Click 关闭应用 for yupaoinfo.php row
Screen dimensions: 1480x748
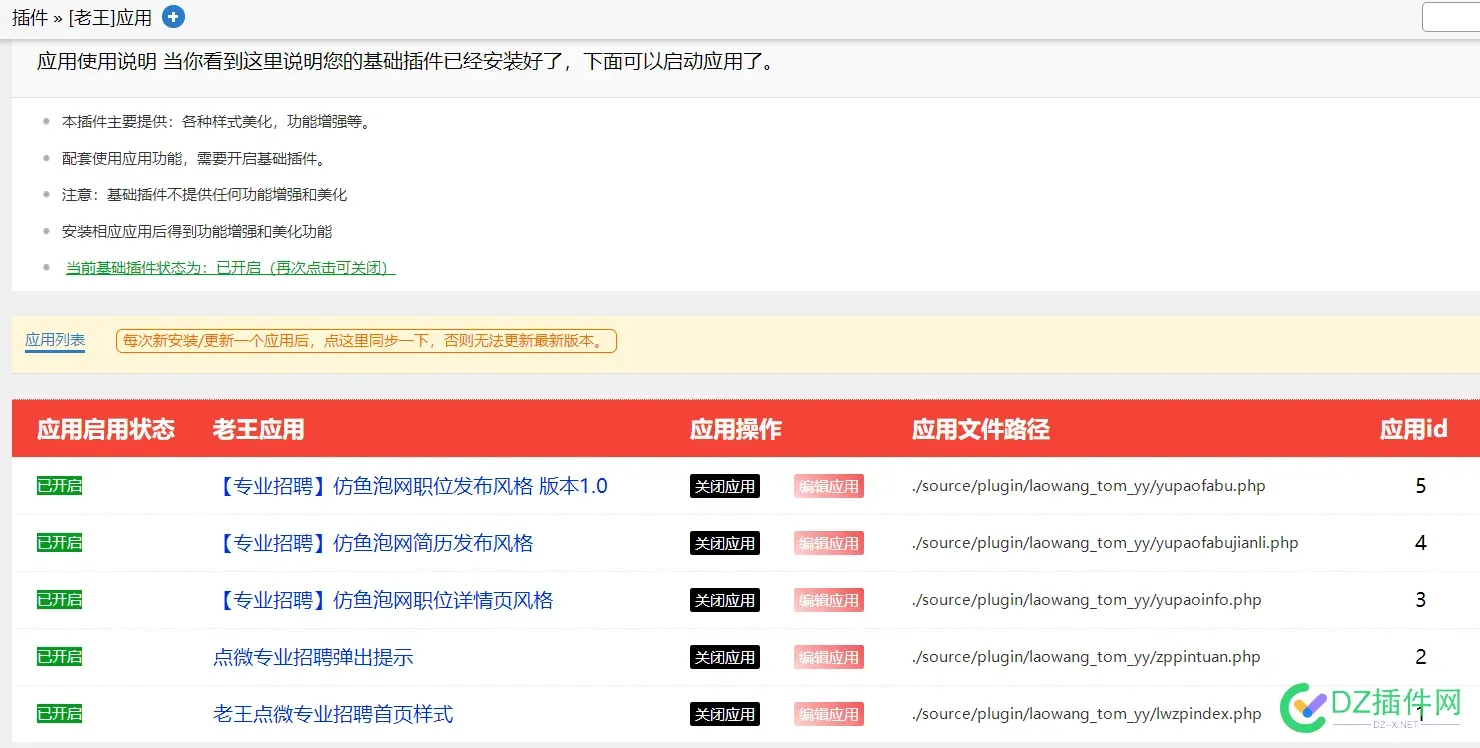[725, 600]
